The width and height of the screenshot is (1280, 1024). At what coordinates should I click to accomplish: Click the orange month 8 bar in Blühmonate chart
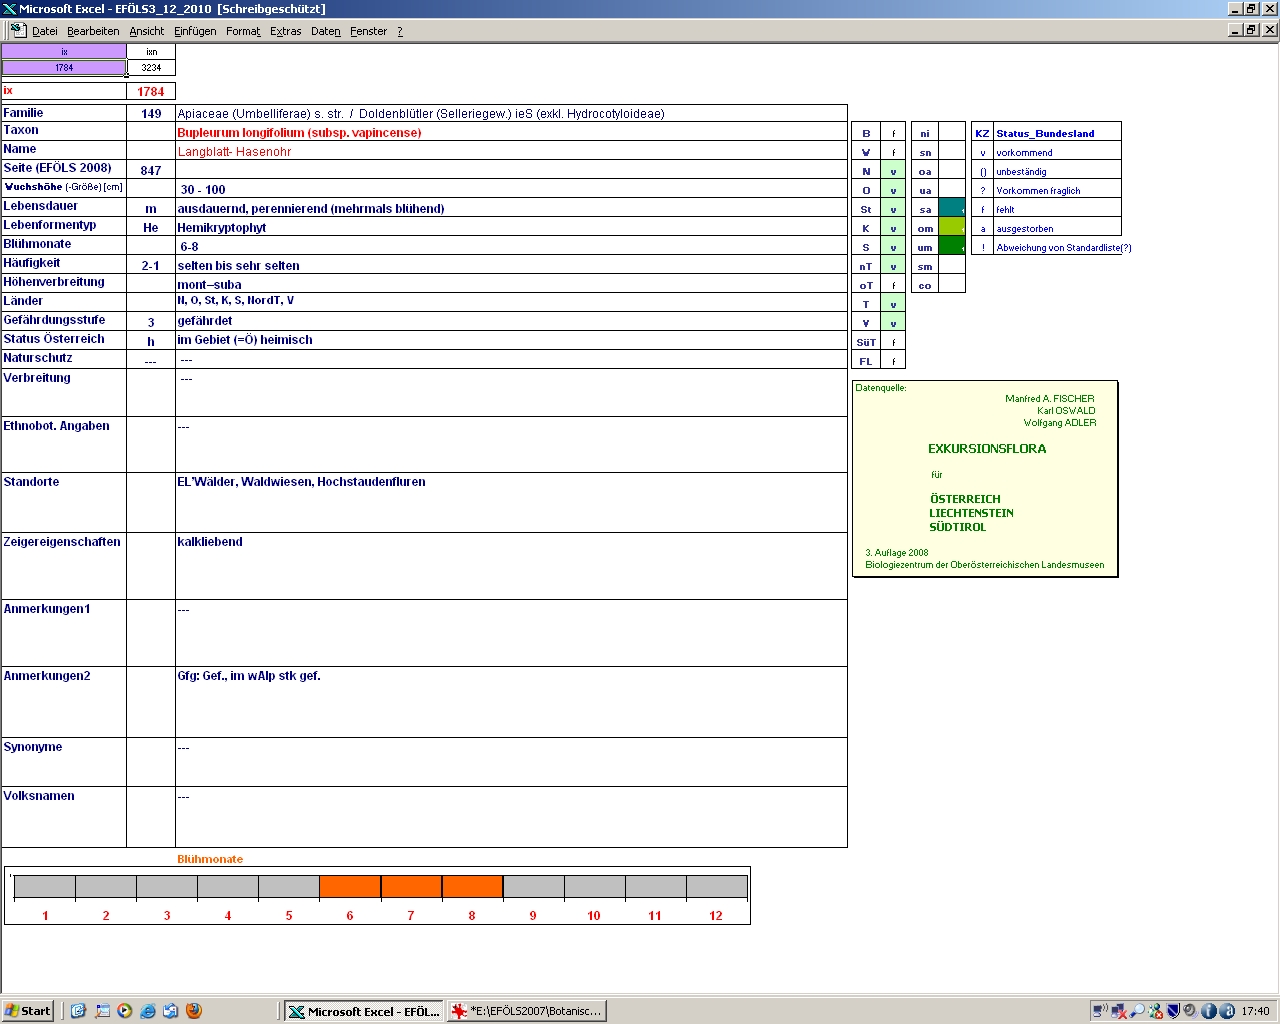click(472, 887)
